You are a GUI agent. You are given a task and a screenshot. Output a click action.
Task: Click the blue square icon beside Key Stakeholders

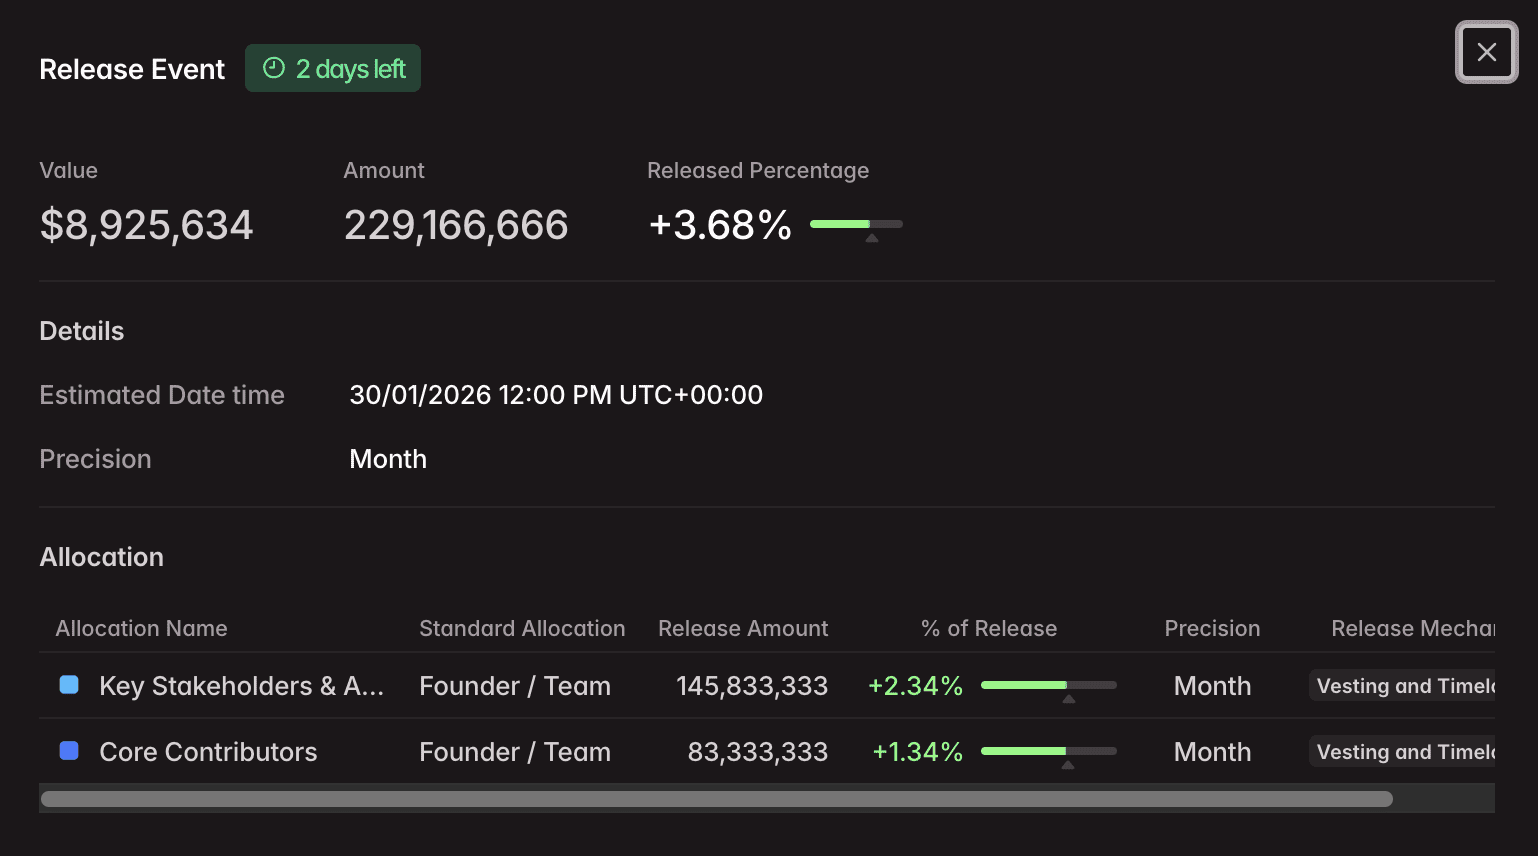click(69, 682)
